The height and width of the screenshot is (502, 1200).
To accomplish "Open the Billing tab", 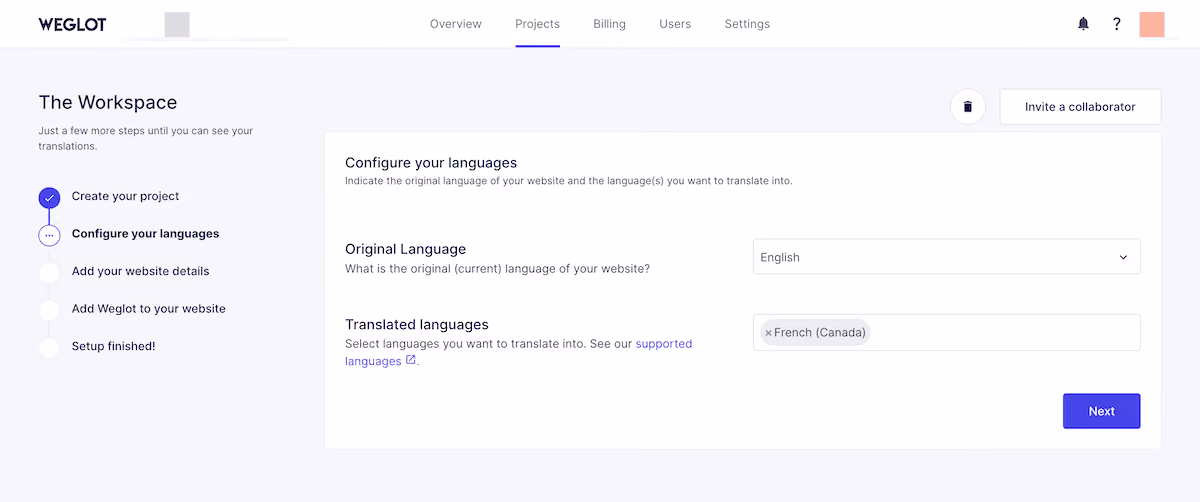I will click(x=609, y=24).
